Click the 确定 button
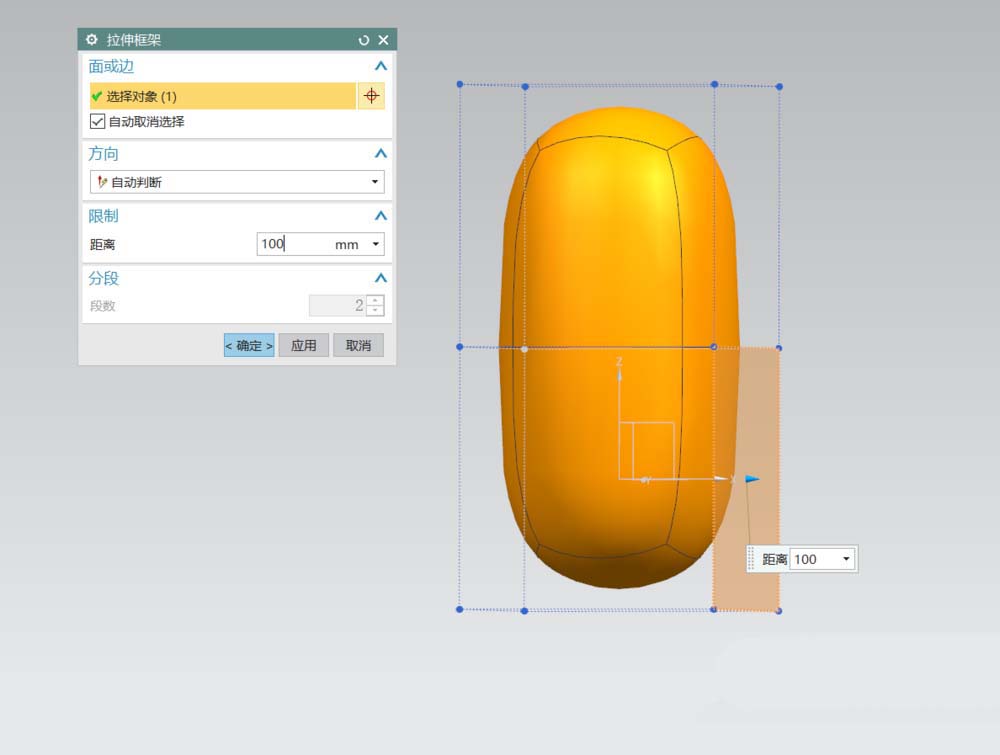The image size is (1000, 755). click(249, 345)
